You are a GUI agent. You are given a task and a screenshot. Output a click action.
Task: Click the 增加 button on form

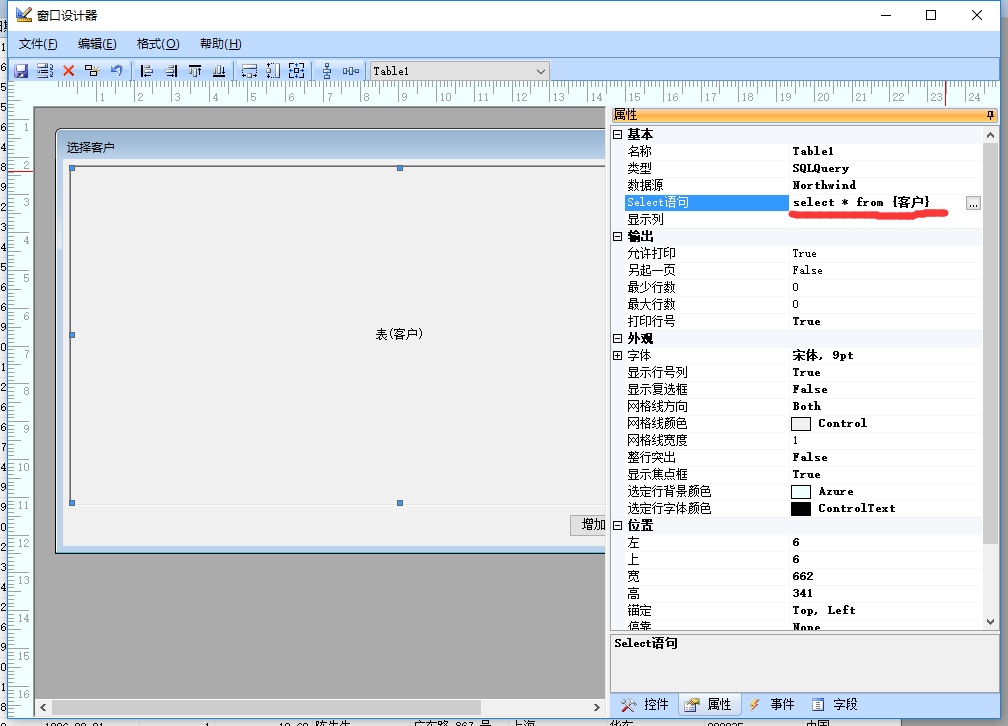point(590,525)
